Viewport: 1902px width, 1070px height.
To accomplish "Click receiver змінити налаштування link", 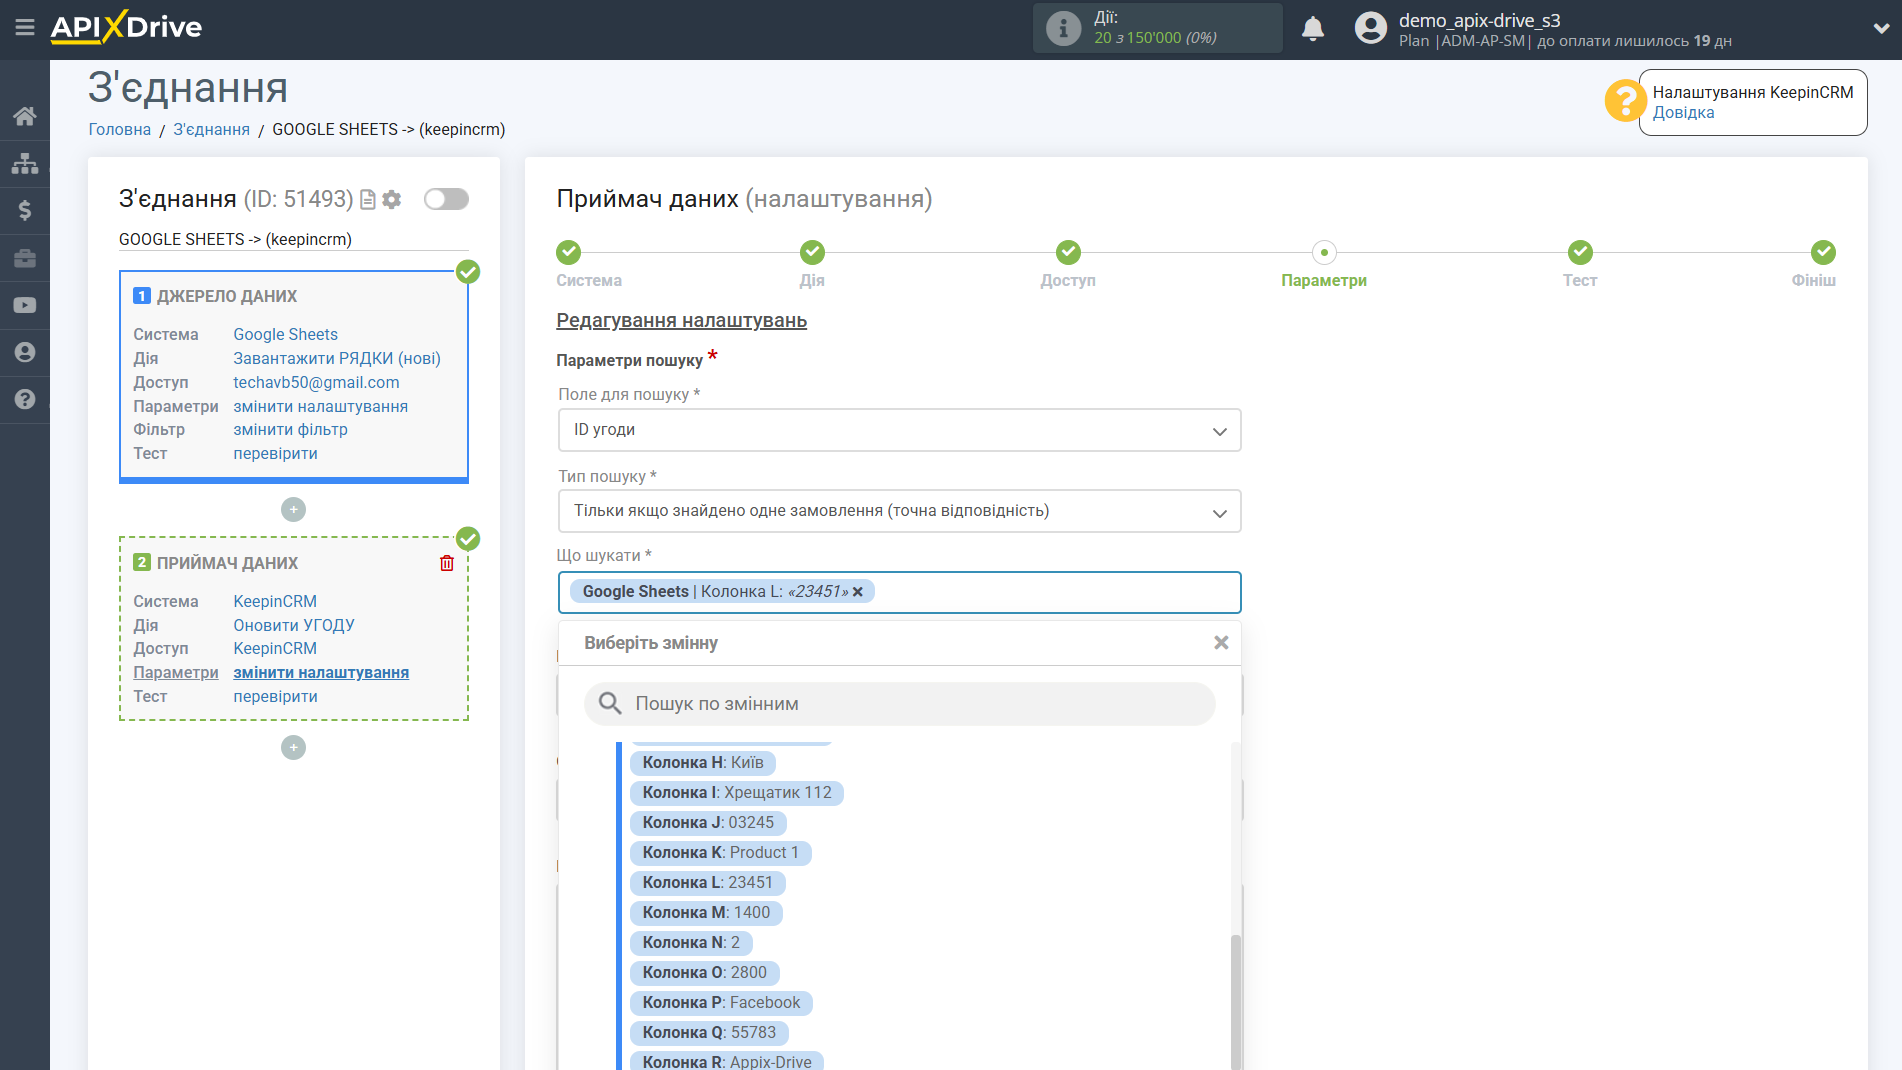I will 321,673.
